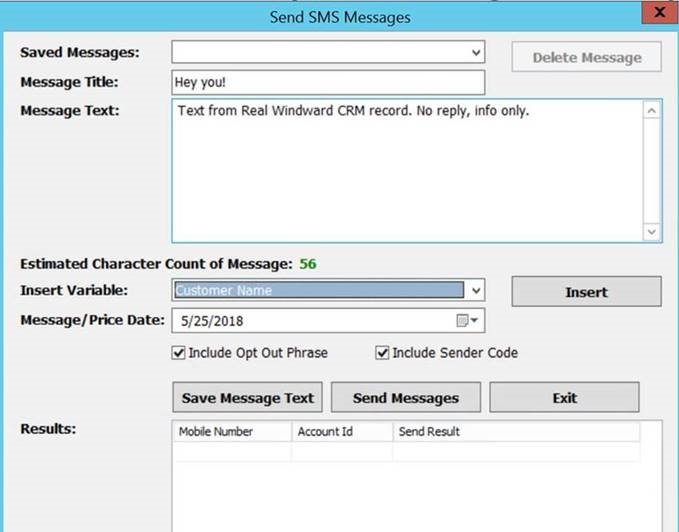Toggle the Include Sender Code checkbox

coord(382,353)
